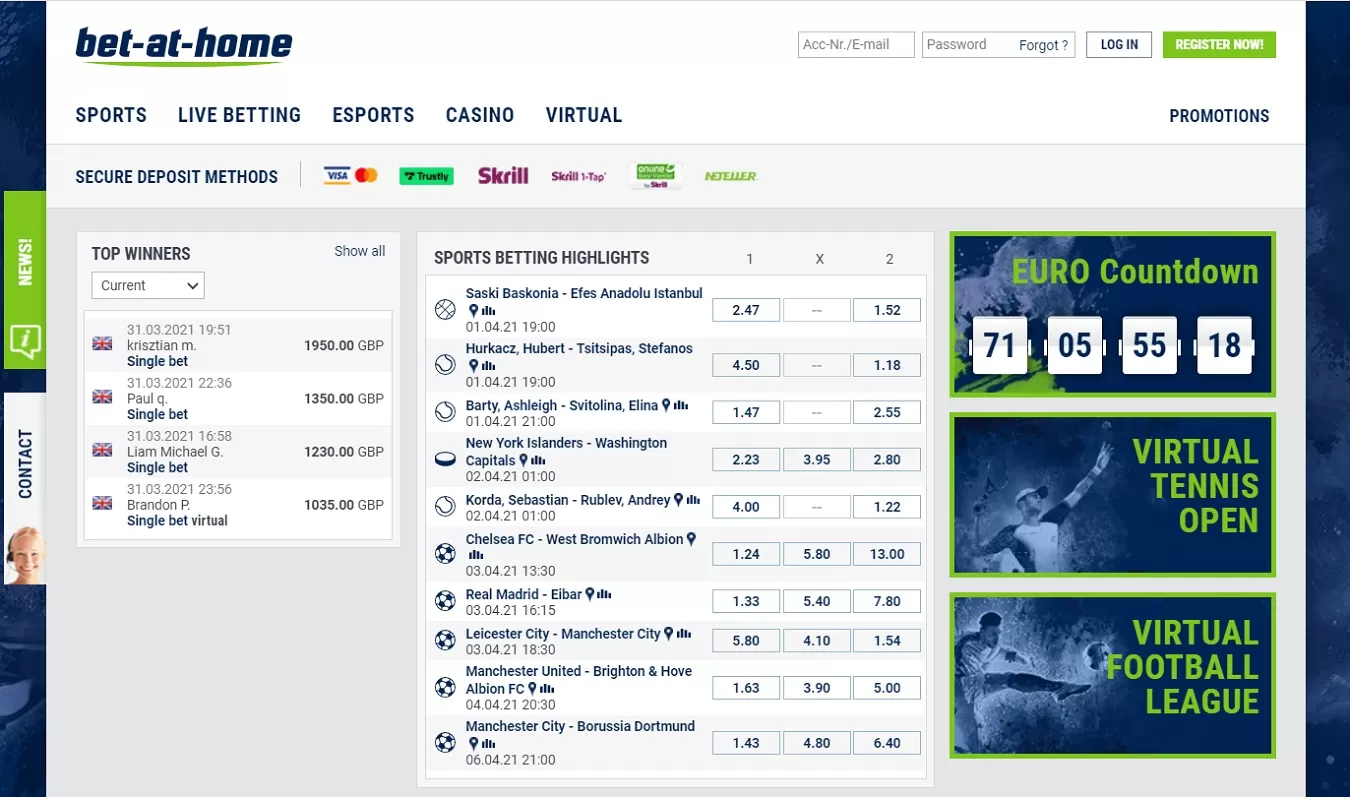Click statistics icon for Barty - Svitolina match
1350x797 pixels.
click(x=681, y=406)
